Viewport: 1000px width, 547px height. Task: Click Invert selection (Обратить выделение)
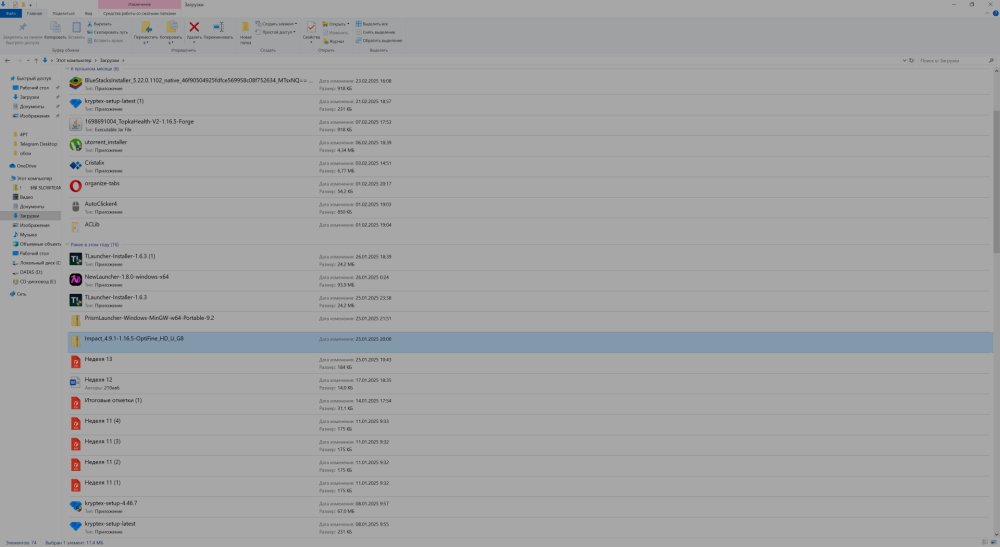[379, 40]
